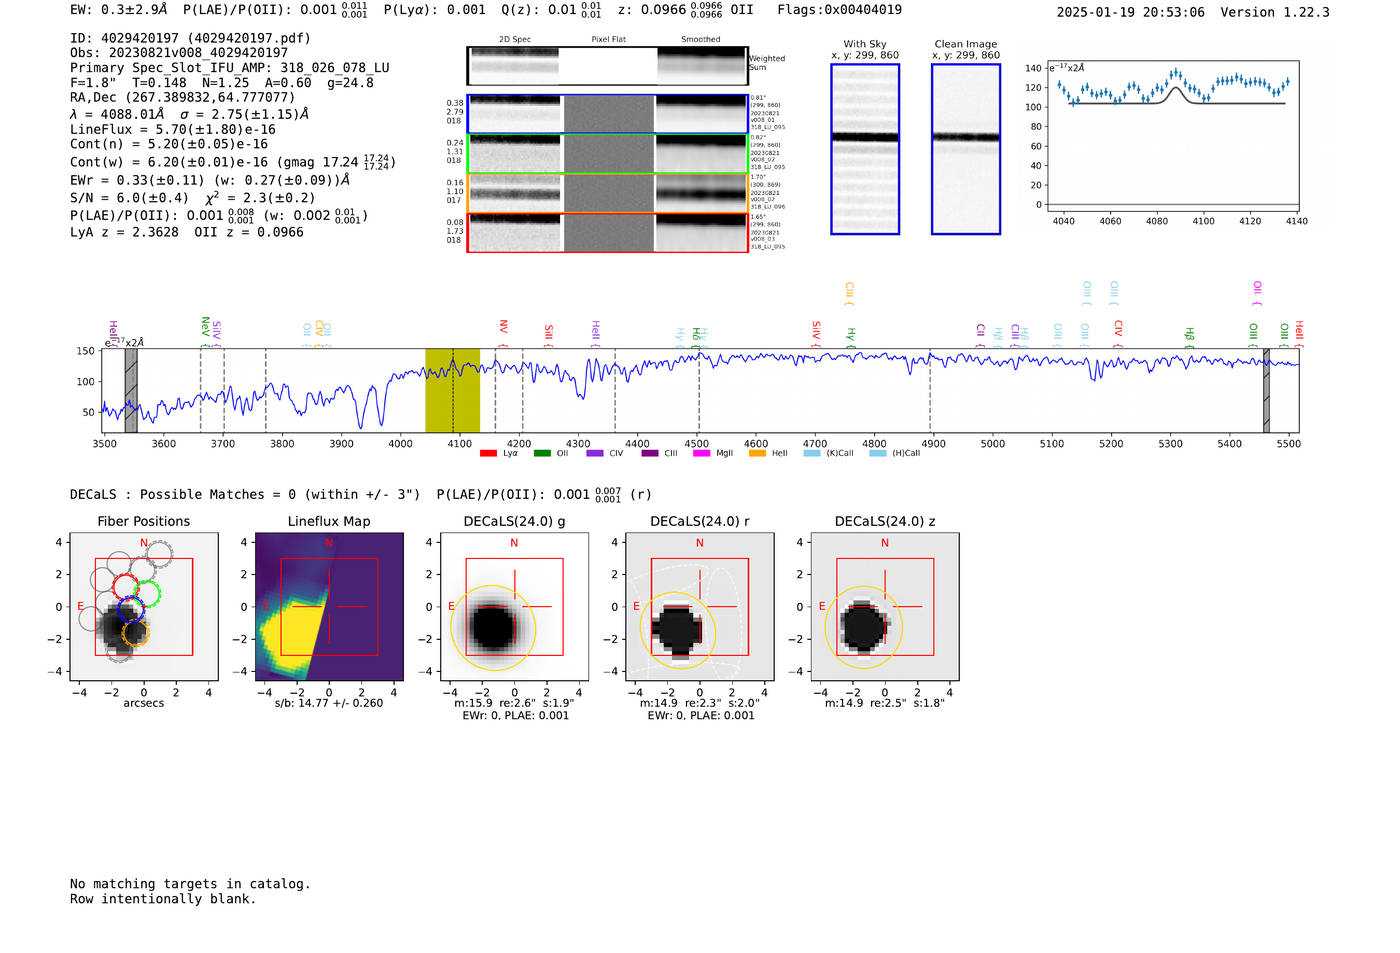Click the (H)CaII light blue legend swatch
This screenshot has width=1400, height=953.
878,453
